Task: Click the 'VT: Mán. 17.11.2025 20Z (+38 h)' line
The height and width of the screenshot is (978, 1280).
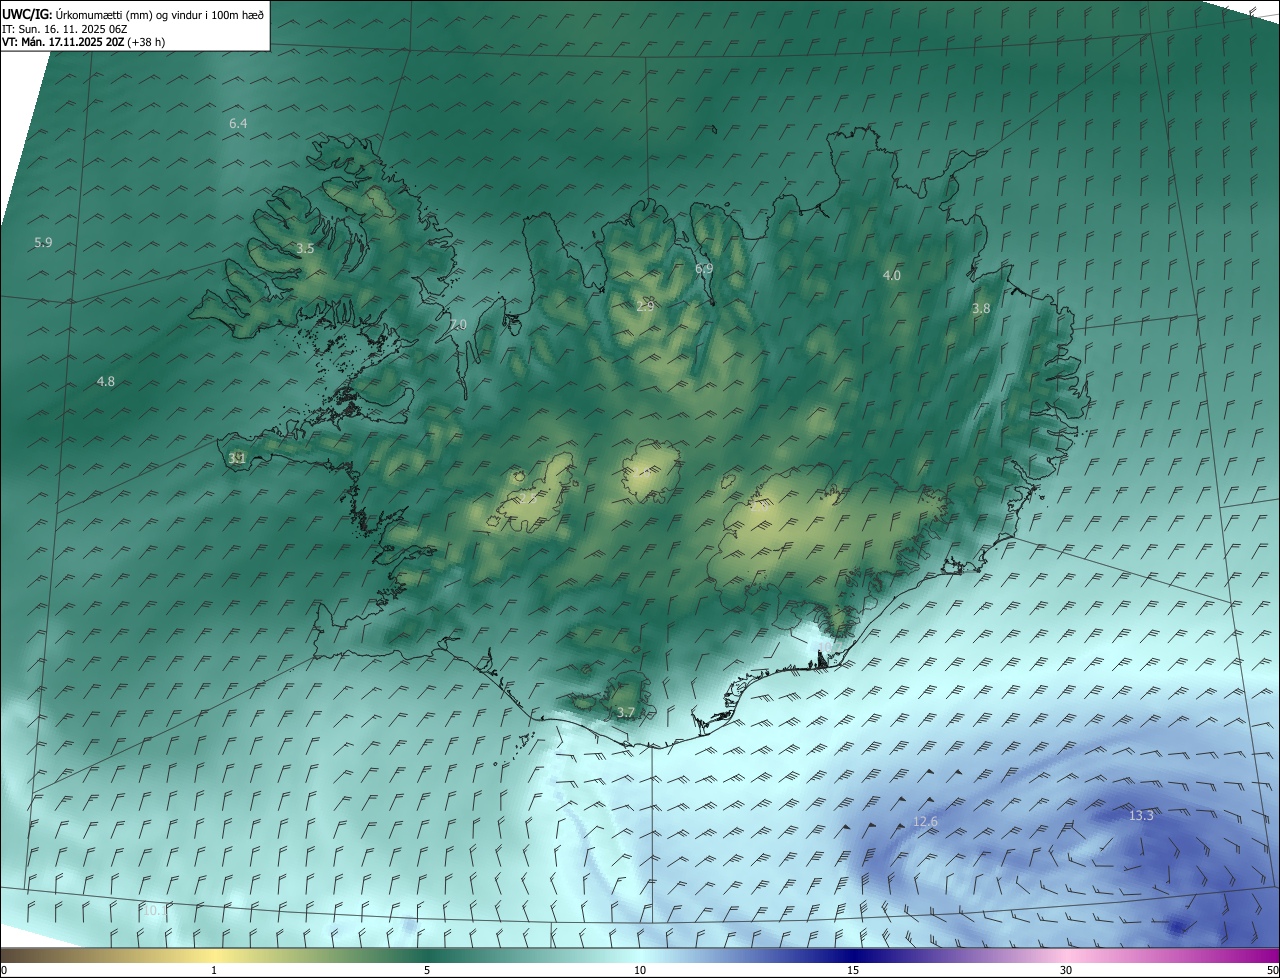Action: pos(84,42)
